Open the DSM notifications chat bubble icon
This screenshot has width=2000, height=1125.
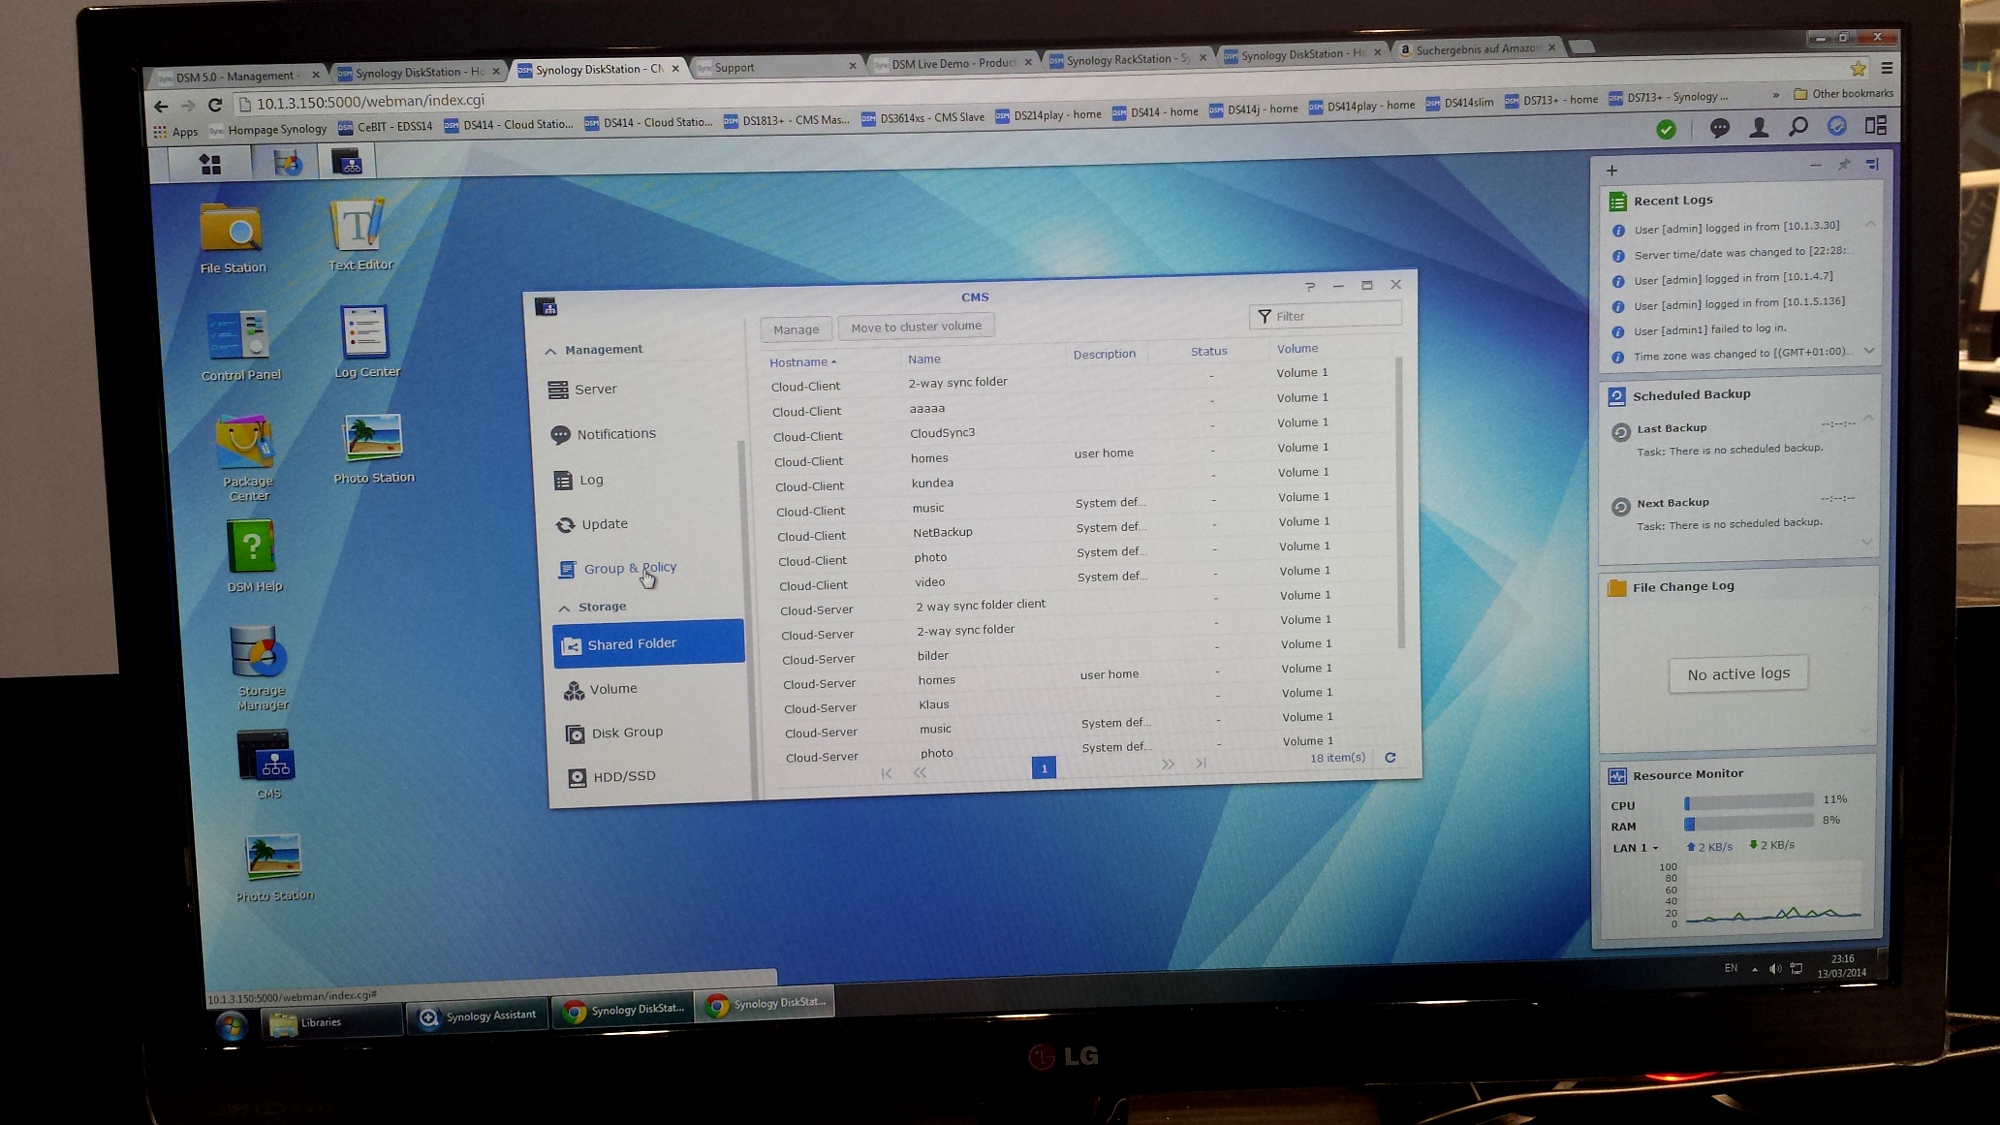coord(1720,128)
